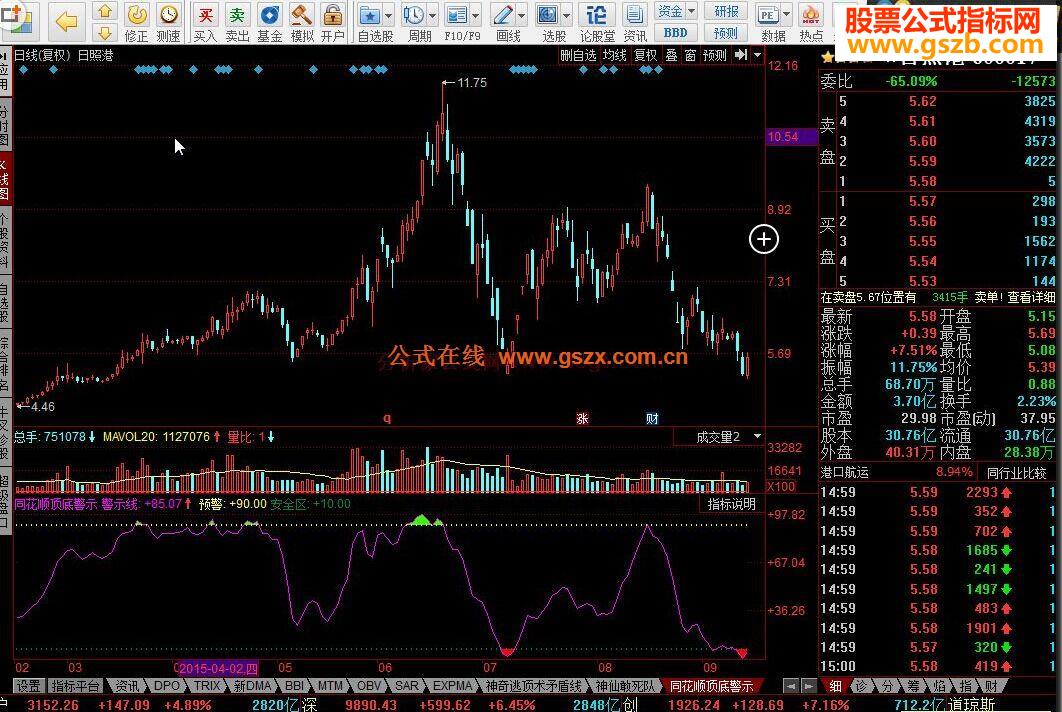Toggle 预测 forecast in chart toolbar
This screenshot has height=712, width=1062.
point(715,55)
